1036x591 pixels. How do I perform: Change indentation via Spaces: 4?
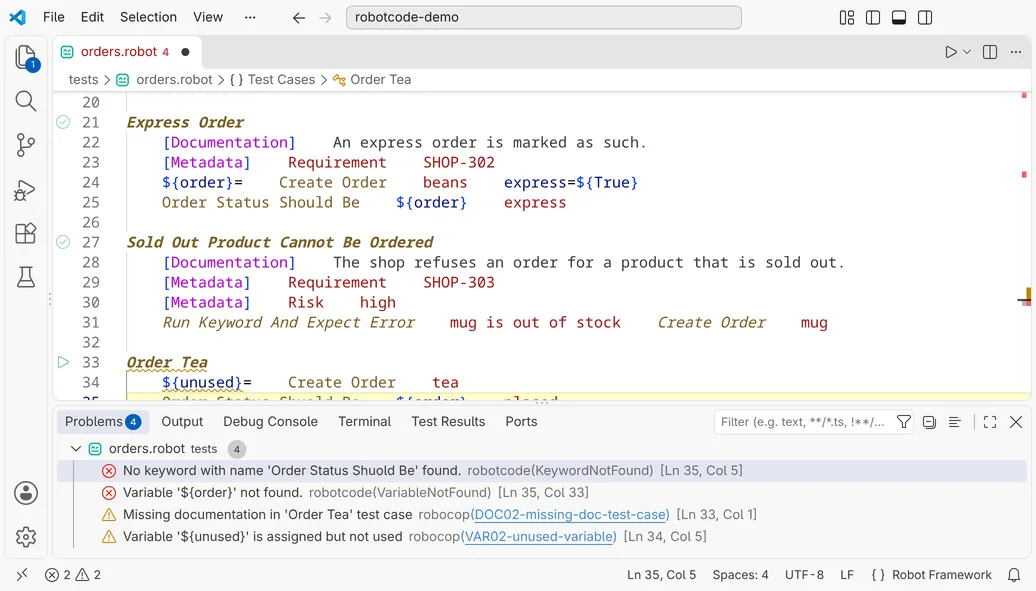click(x=740, y=574)
